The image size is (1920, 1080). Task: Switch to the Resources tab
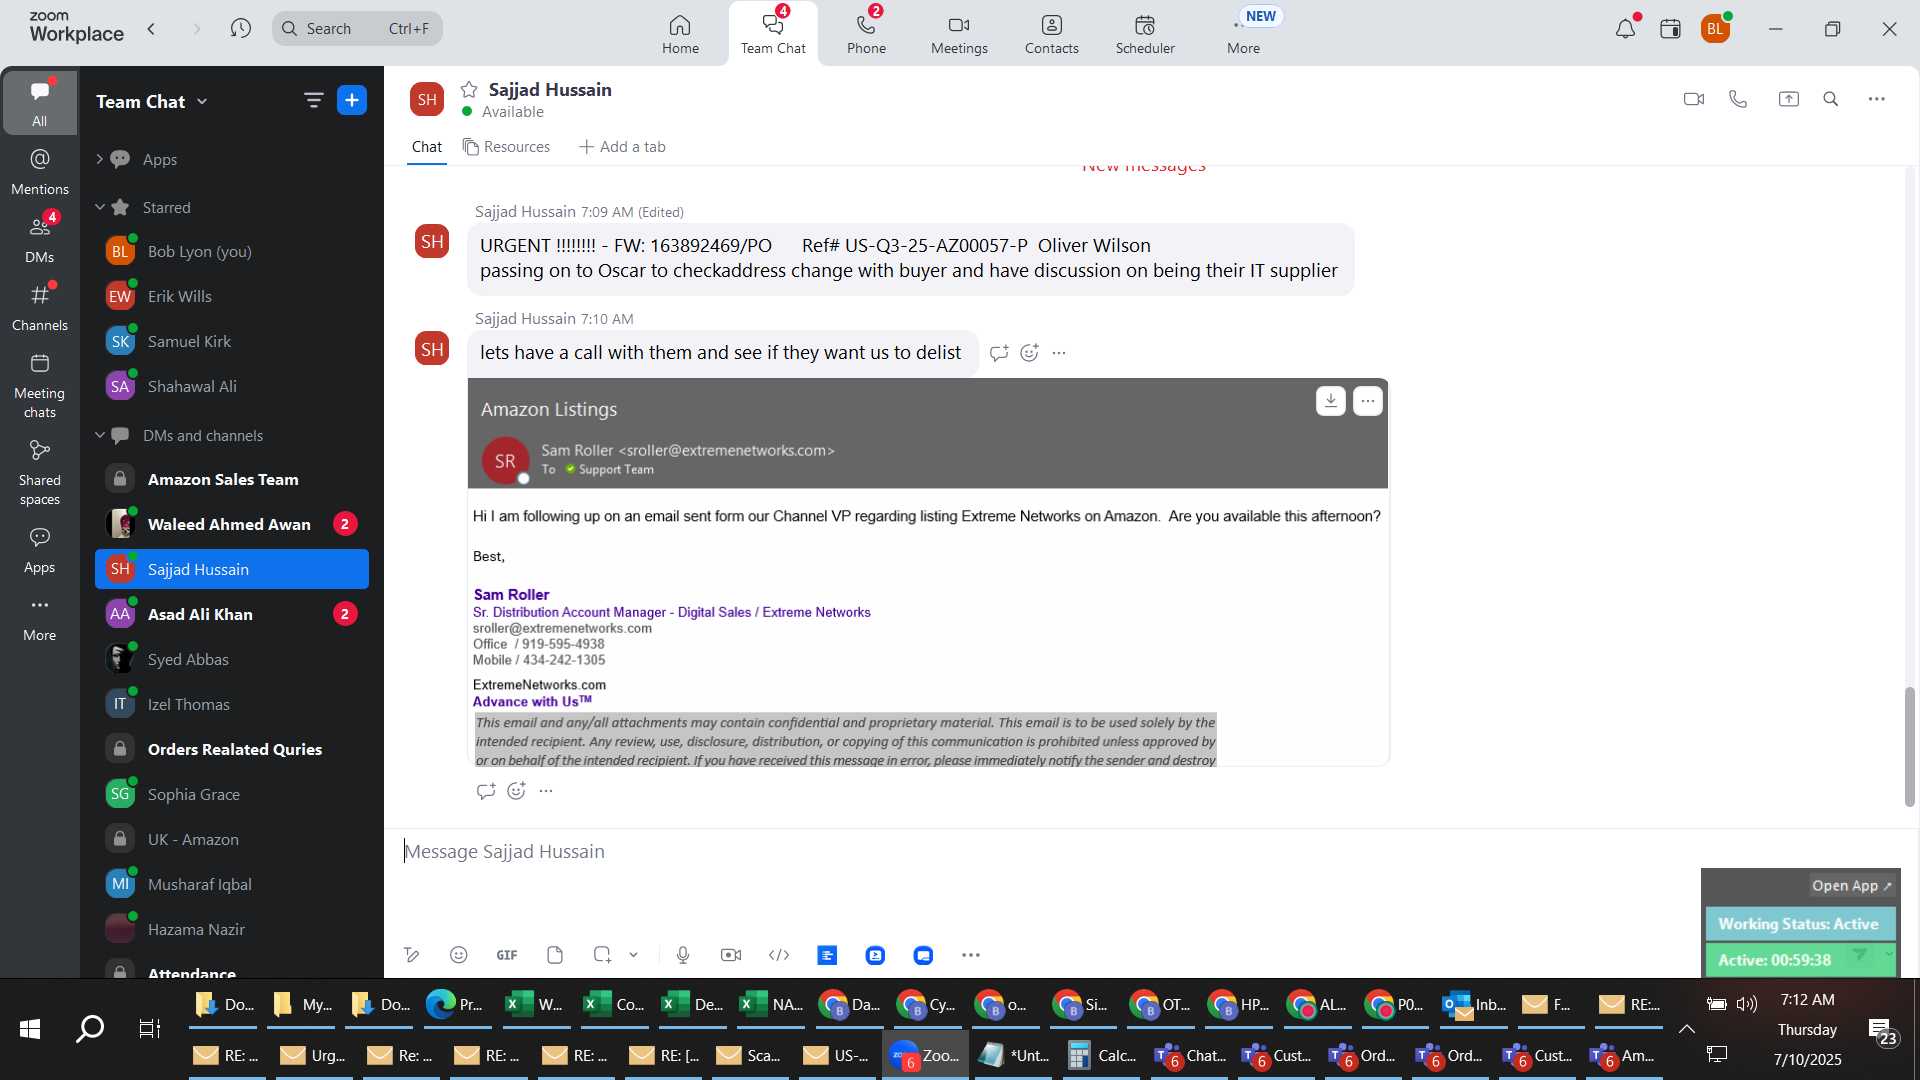pos(506,146)
